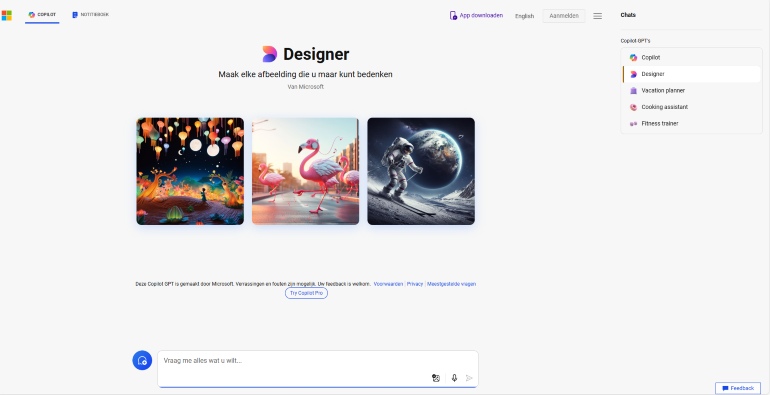The image size is (770, 395).
Task: Click the Chats heading
Action: (628, 15)
